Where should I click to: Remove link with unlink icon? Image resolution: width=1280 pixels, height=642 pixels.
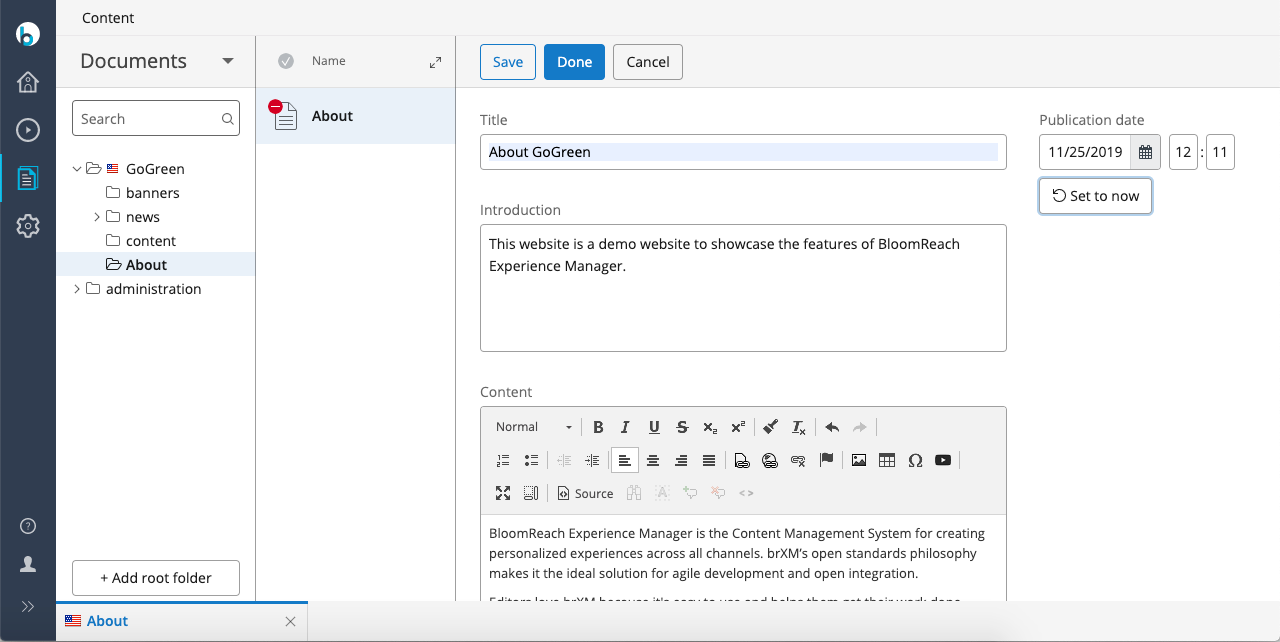click(798, 460)
